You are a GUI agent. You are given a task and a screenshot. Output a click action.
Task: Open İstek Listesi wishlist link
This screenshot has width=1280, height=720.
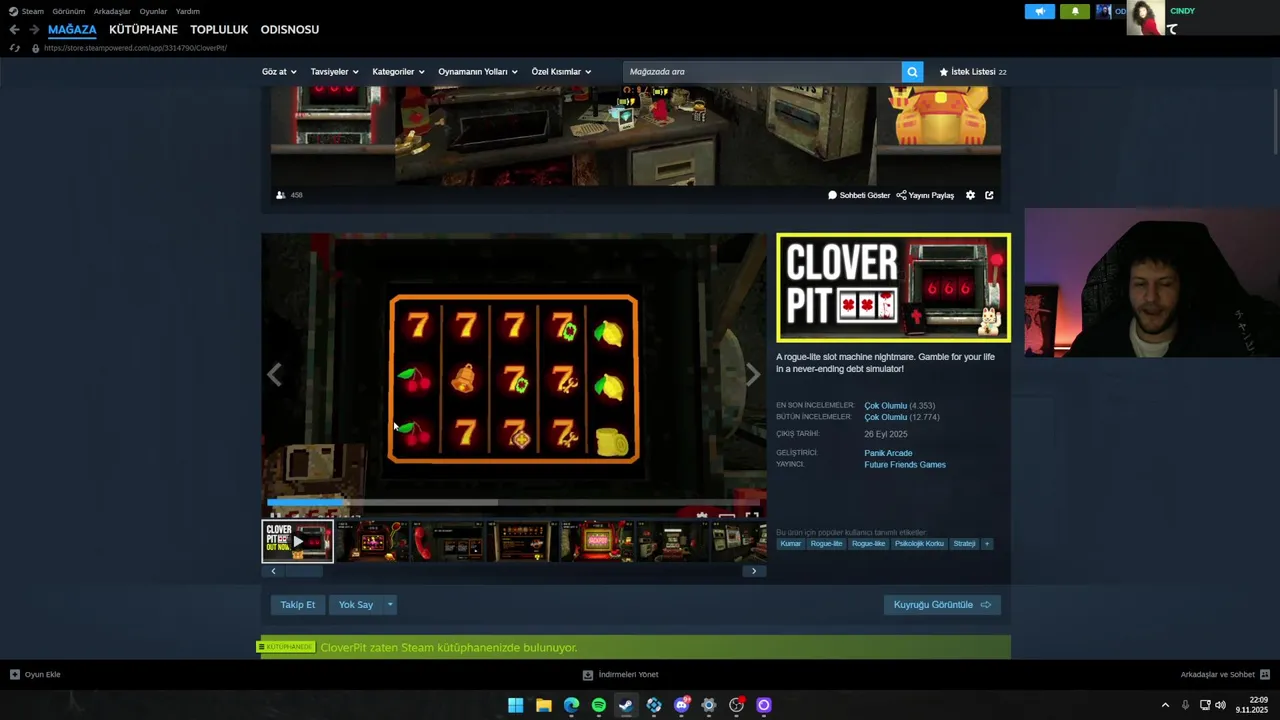coord(973,72)
